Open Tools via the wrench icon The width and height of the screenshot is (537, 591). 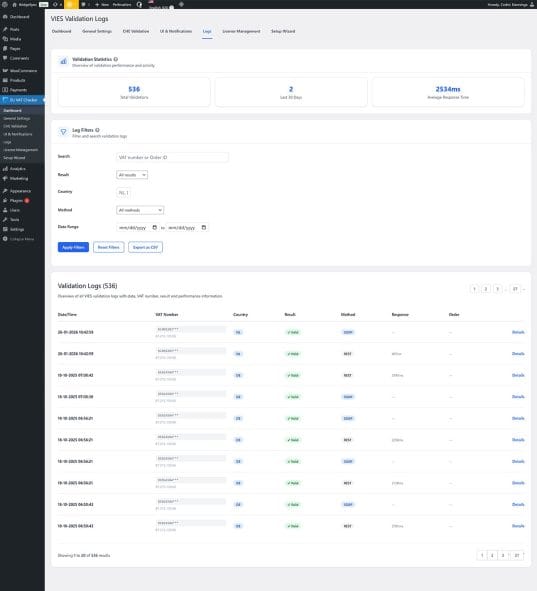pos(5,219)
